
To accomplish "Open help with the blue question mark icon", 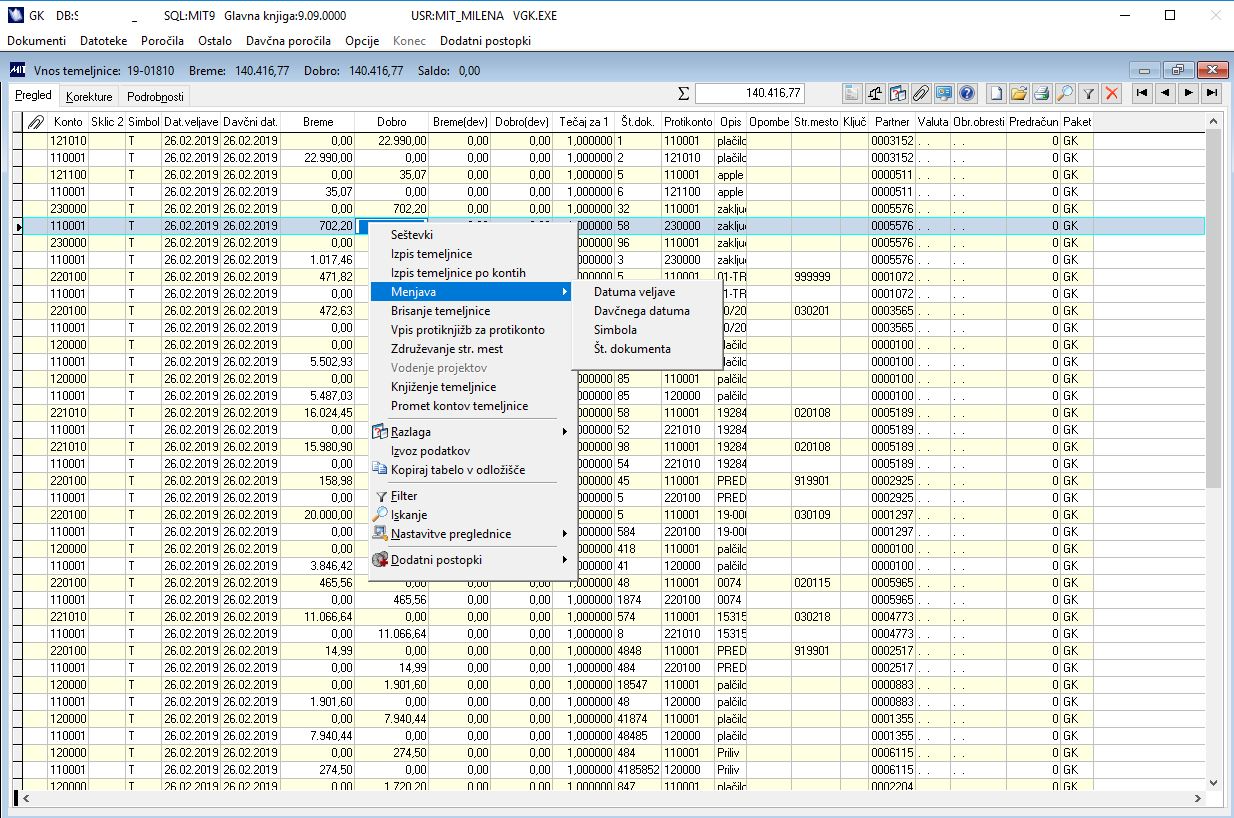I will 966,93.
